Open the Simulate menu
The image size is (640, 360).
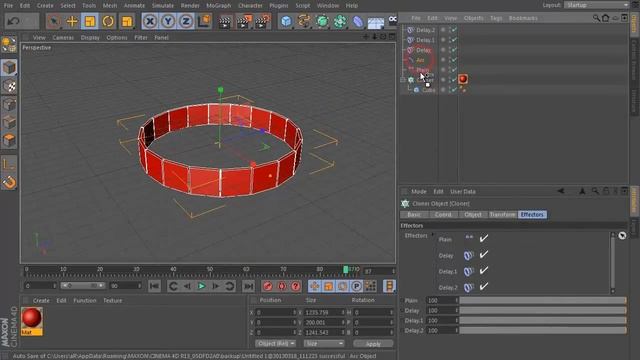[162, 6]
